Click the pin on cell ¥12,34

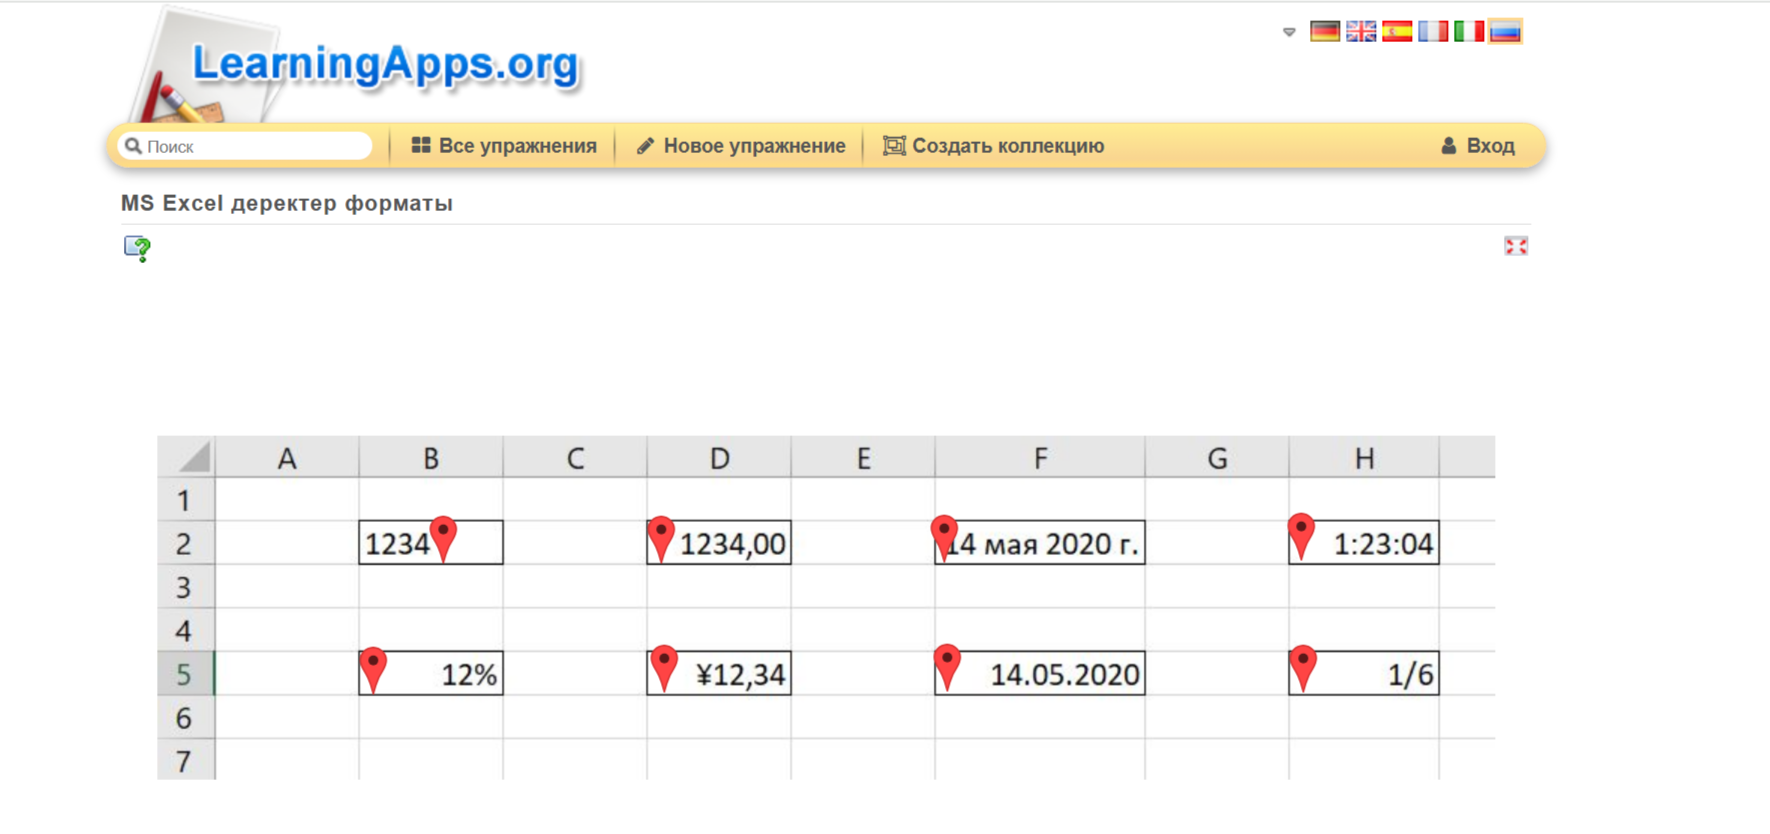(664, 668)
